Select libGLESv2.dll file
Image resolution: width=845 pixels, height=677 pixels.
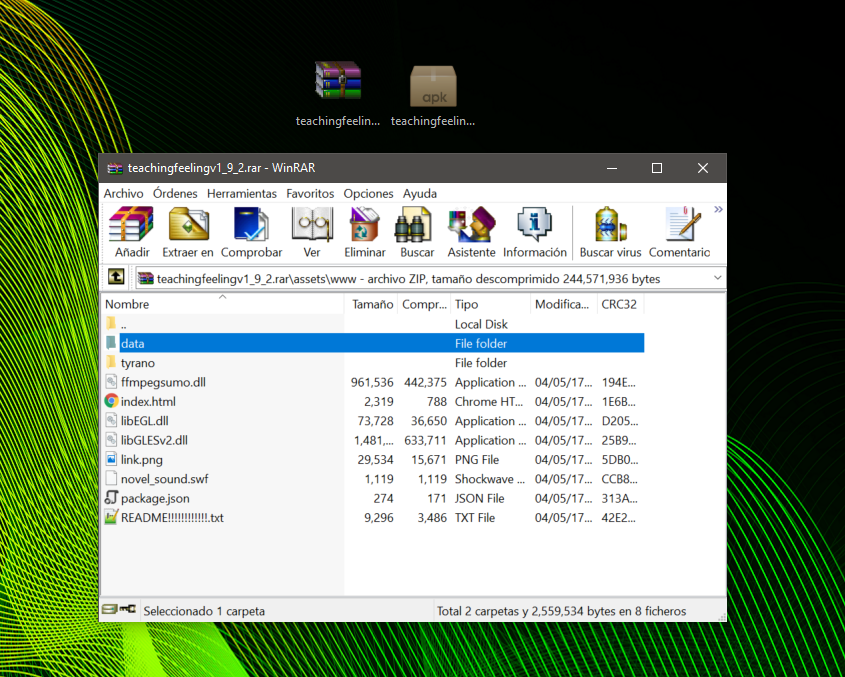point(373,440)
